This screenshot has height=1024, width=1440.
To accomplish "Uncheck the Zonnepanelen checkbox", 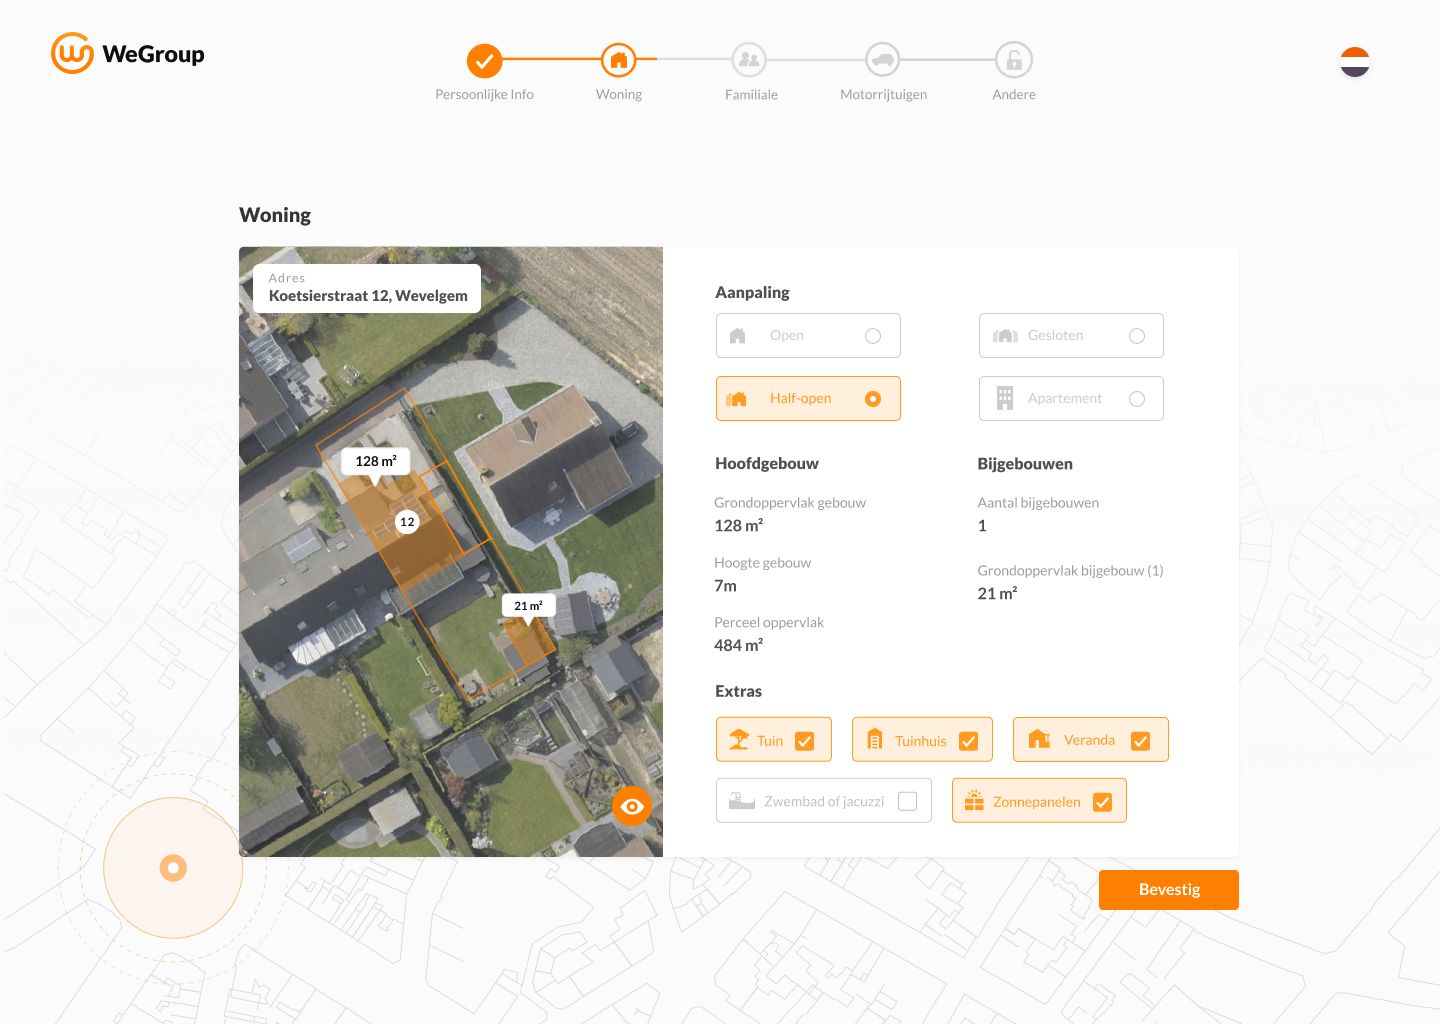I will pos(1103,802).
